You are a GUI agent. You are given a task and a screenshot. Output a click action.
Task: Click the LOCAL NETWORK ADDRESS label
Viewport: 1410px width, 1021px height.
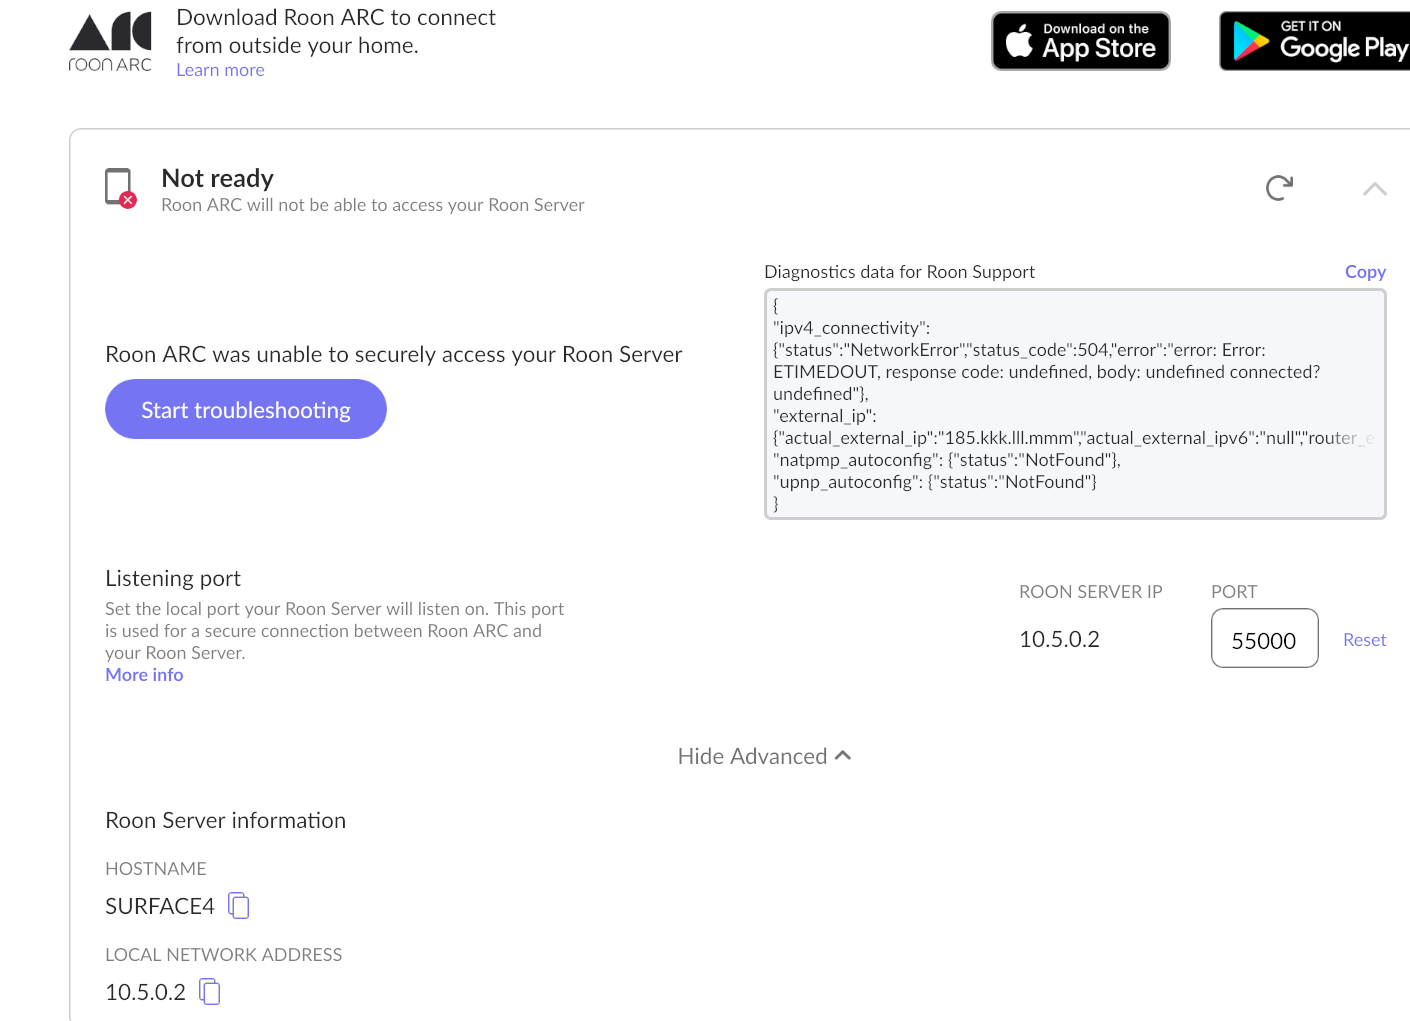(223, 955)
